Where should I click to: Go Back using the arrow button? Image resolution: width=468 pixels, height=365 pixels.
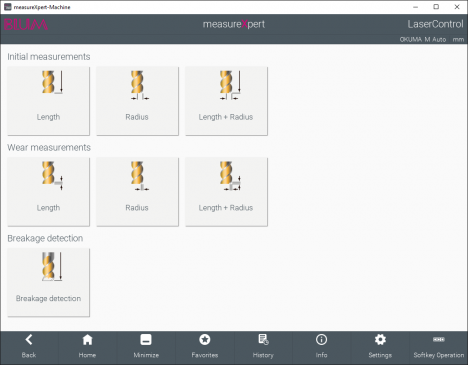29,347
